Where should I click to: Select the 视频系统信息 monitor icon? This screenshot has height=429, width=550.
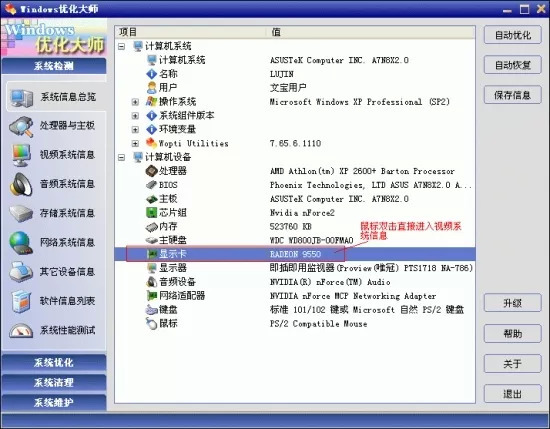coord(21,155)
